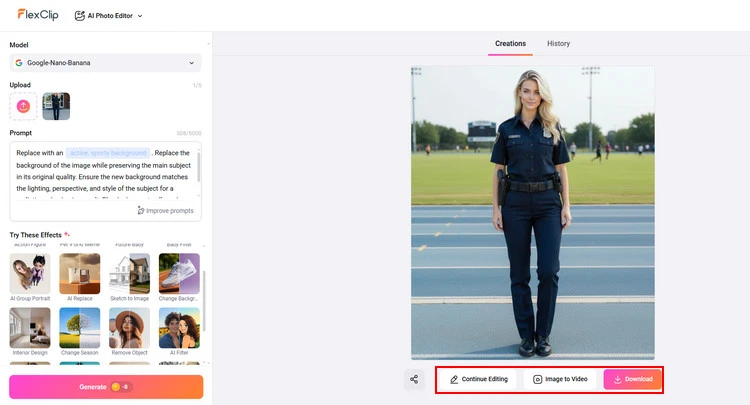The width and height of the screenshot is (750, 405).
Task: Click the pink upload image icon
Action: (23, 106)
